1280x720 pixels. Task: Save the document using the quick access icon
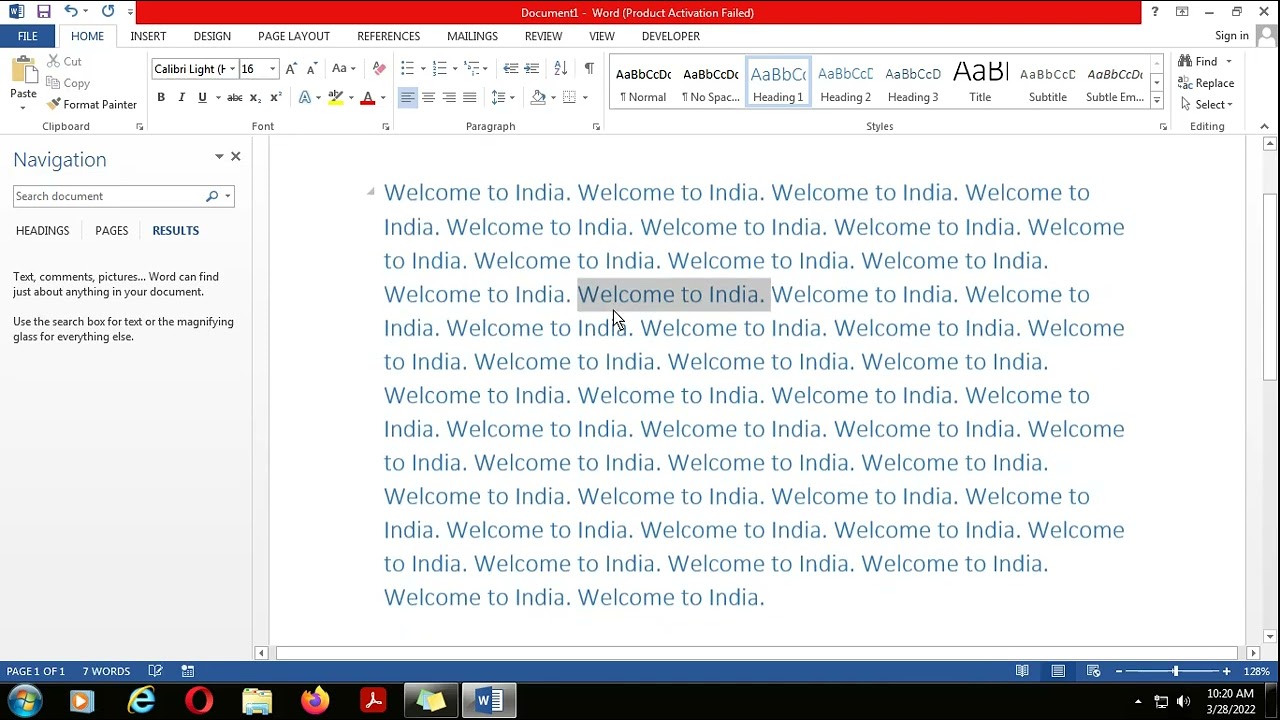[x=43, y=12]
